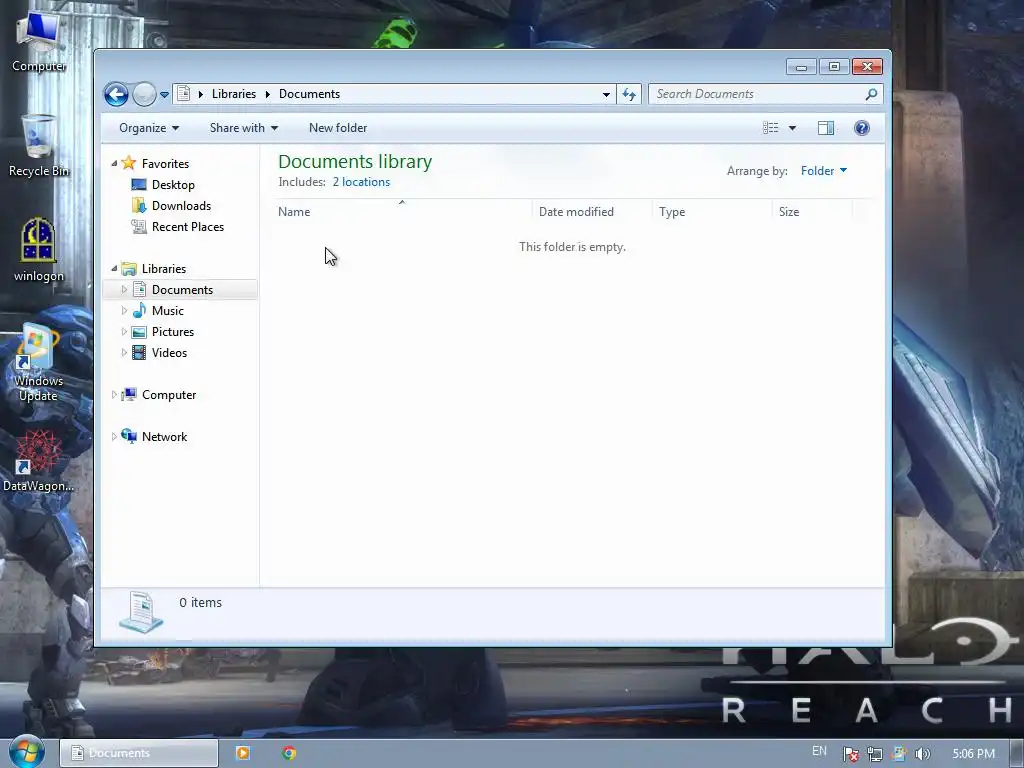Sort by the Name column header

tap(402, 212)
